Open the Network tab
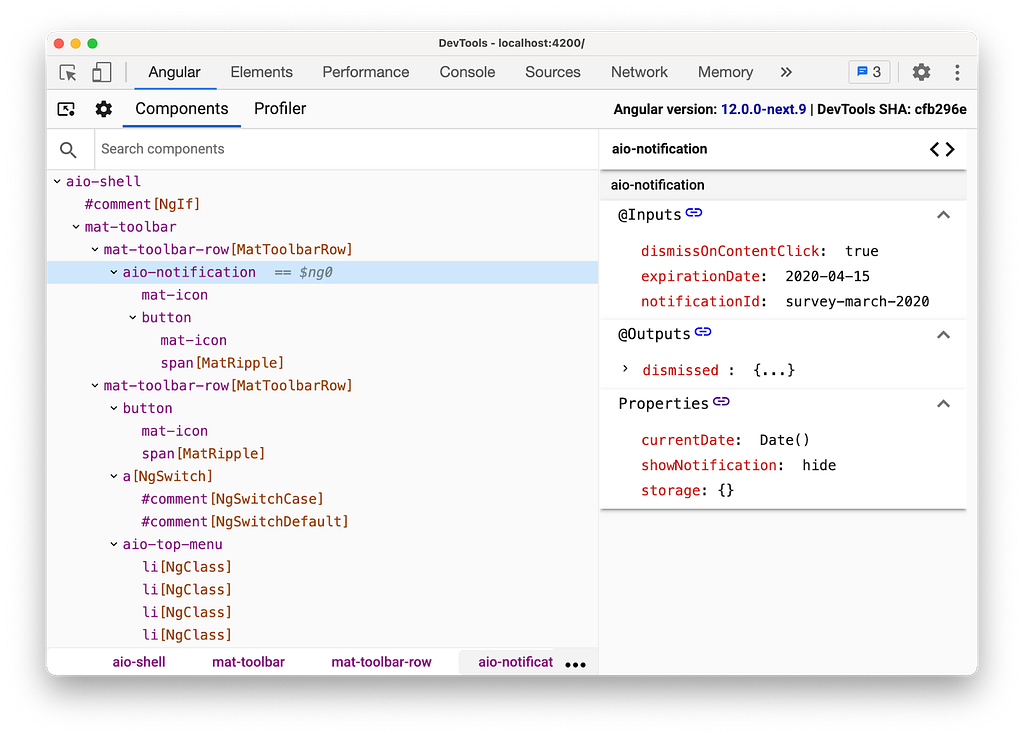The width and height of the screenshot is (1024, 737). (x=639, y=72)
